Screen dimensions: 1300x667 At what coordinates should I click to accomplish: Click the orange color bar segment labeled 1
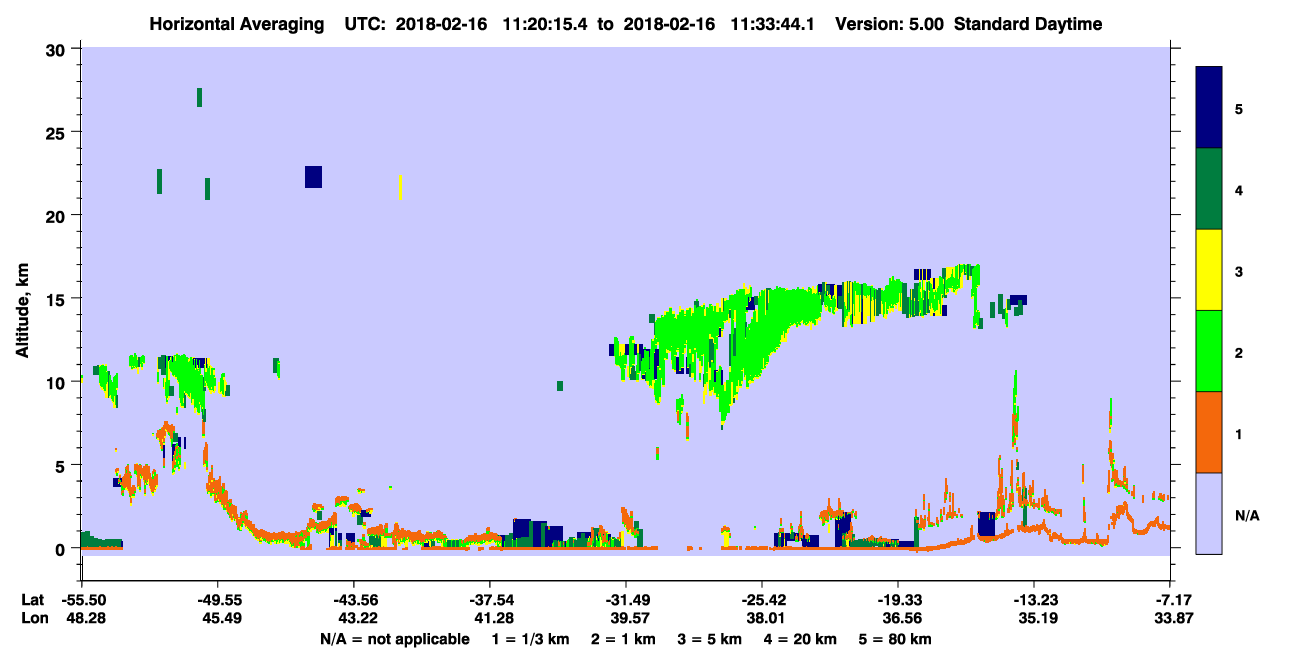[x=1209, y=432]
